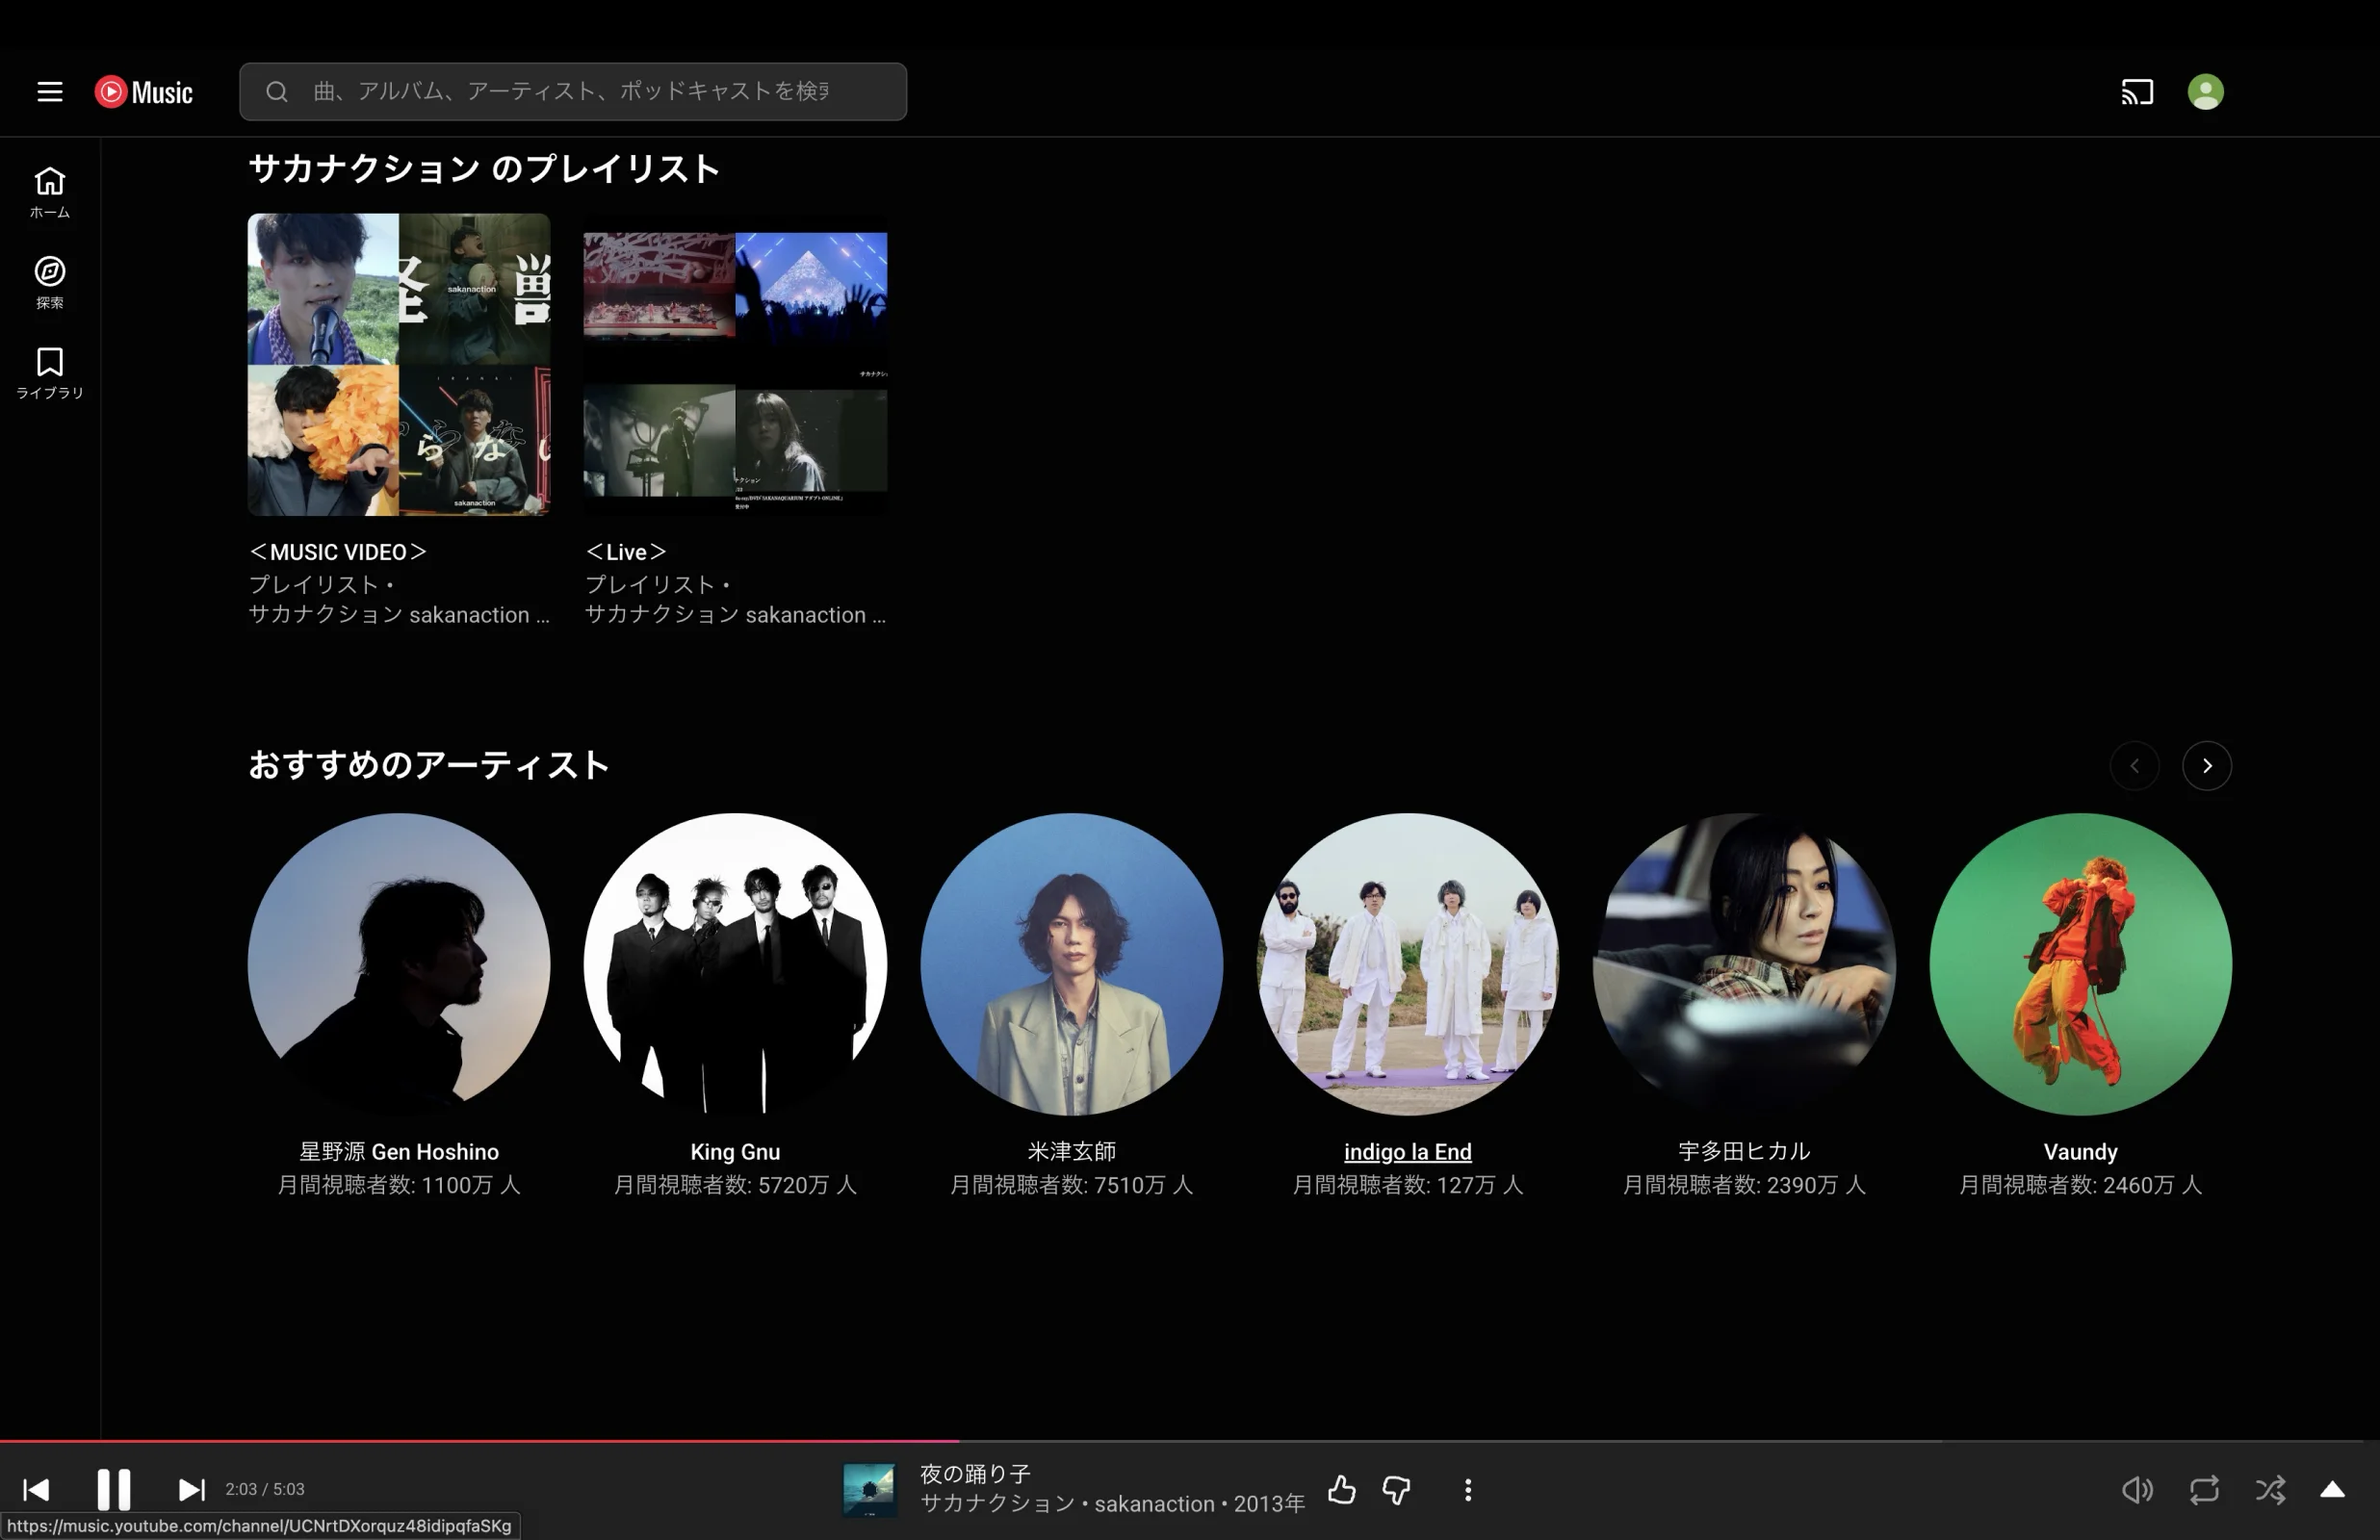Like the song with thumbs up
Viewport: 2380px width, 1540px height.
(x=1341, y=1490)
